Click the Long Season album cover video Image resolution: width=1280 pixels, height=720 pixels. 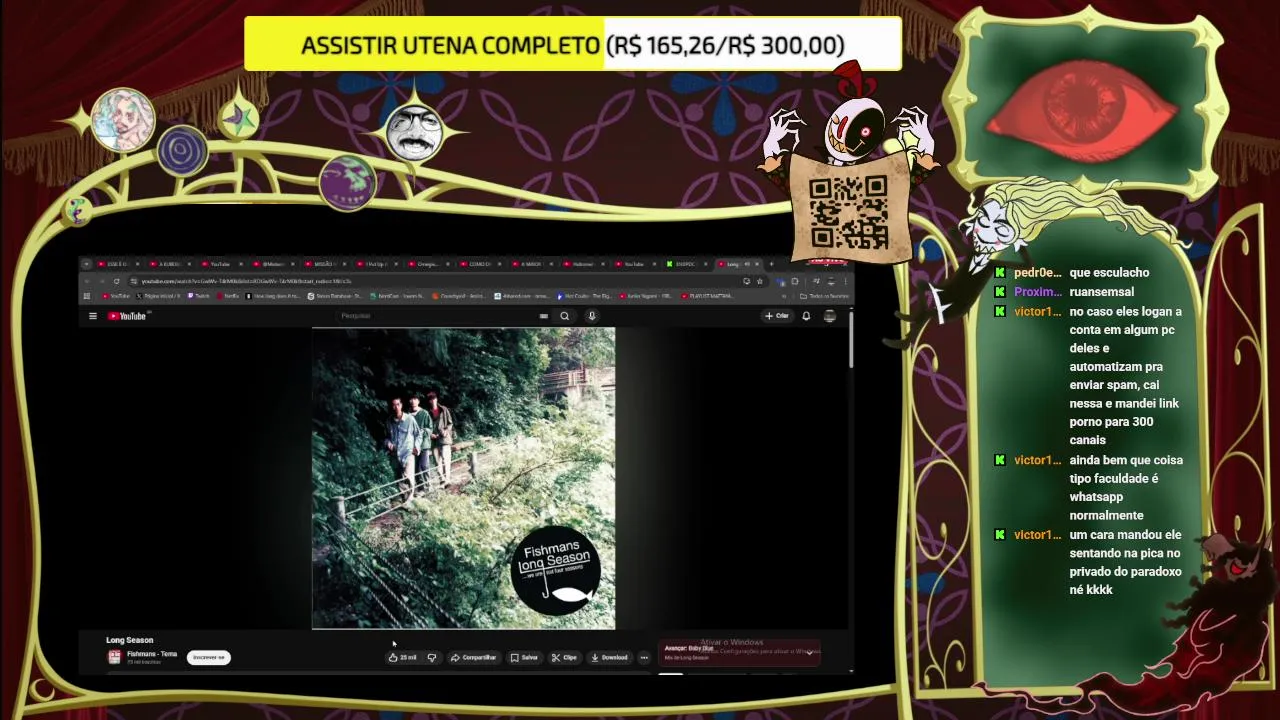(463, 479)
